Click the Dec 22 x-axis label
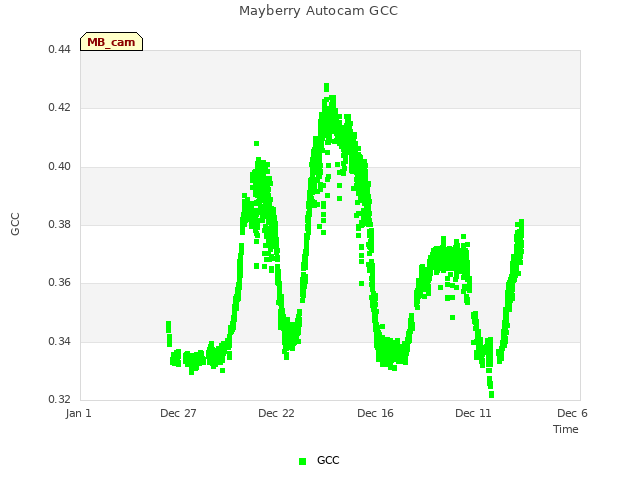 coord(276,413)
